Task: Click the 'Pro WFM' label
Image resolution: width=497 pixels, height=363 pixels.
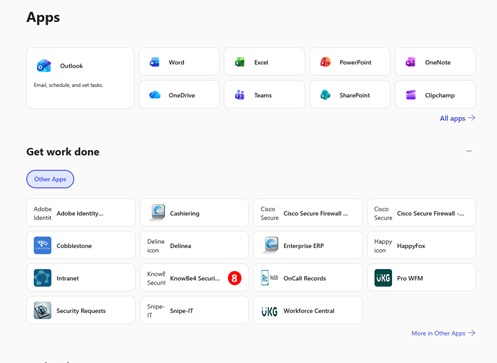Action: (x=410, y=278)
